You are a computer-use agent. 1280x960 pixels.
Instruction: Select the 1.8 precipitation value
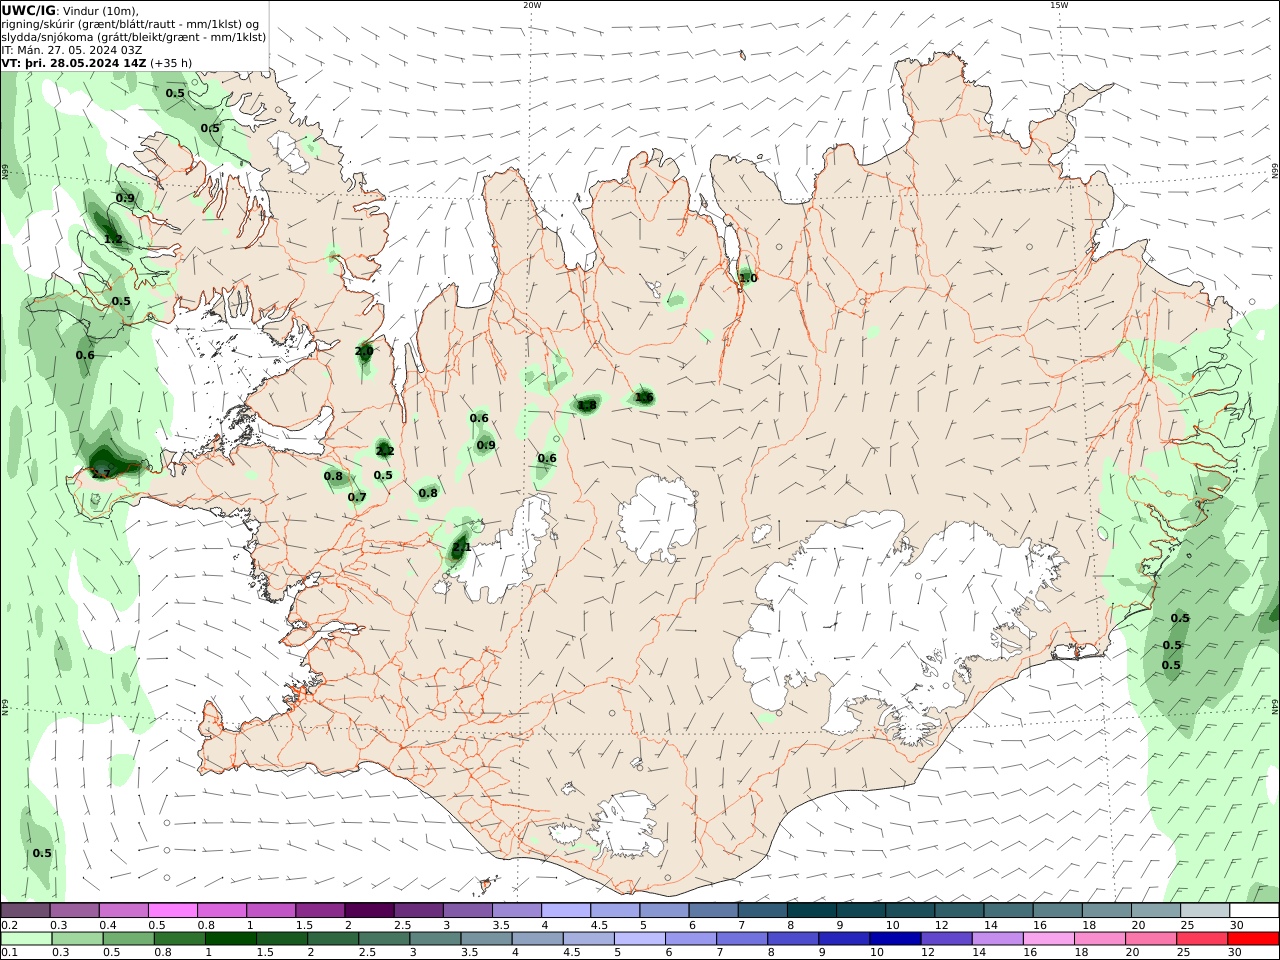tap(587, 405)
